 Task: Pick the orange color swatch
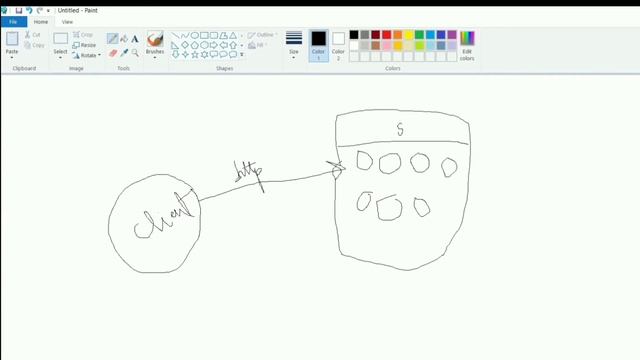(398, 35)
